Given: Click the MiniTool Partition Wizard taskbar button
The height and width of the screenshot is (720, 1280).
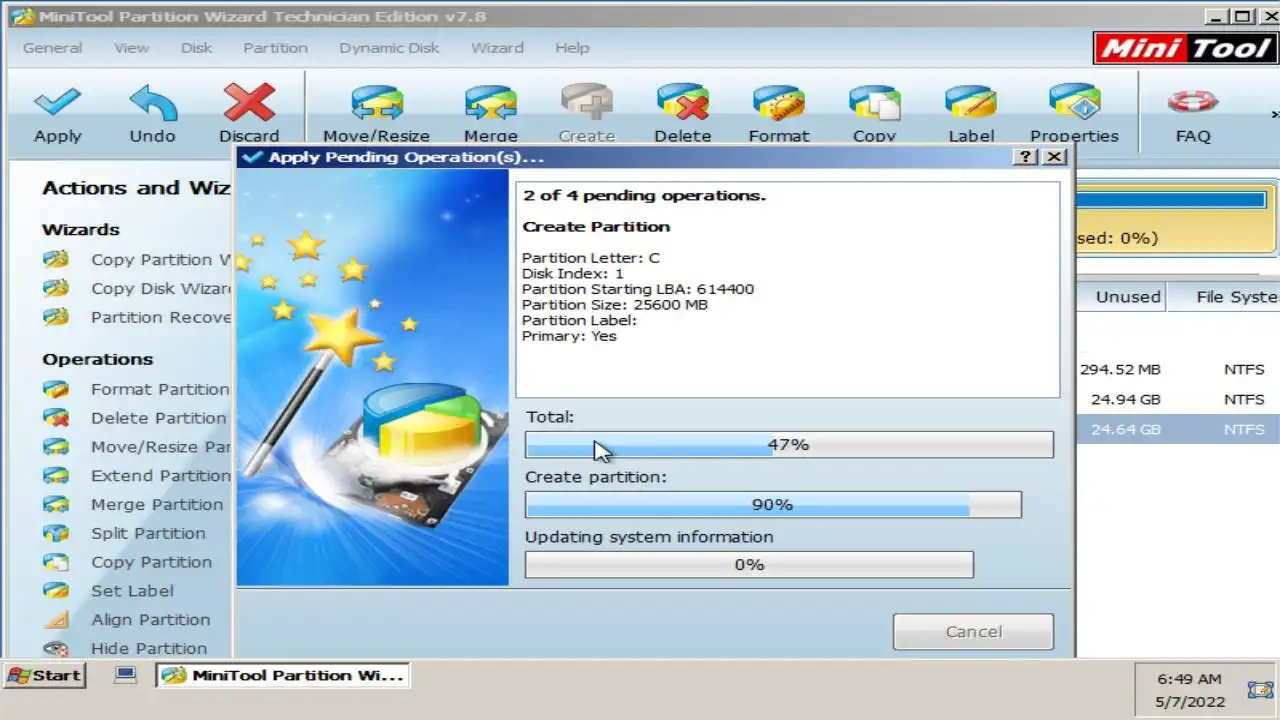Looking at the screenshot, I should pos(283,676).
